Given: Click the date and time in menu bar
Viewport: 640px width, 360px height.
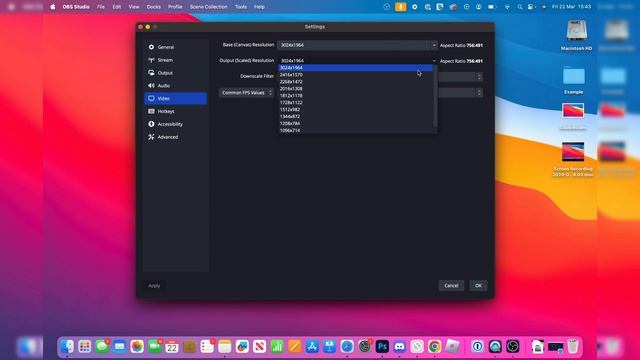Looking at the screenshot, I should pos(571,7).
